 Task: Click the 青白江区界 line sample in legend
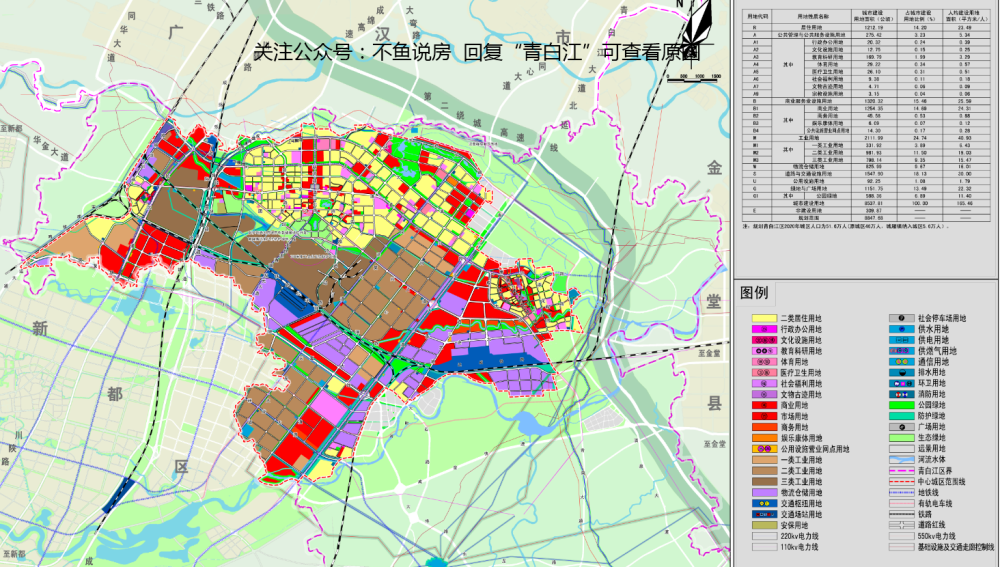(899, 470)
